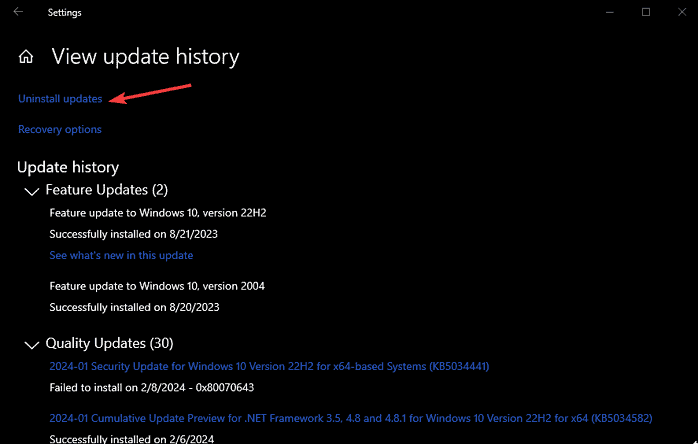This screenshot has width=698, height=444.
Task: Collapse the Feature Updates (2) section
Action: tap(31, 190)
